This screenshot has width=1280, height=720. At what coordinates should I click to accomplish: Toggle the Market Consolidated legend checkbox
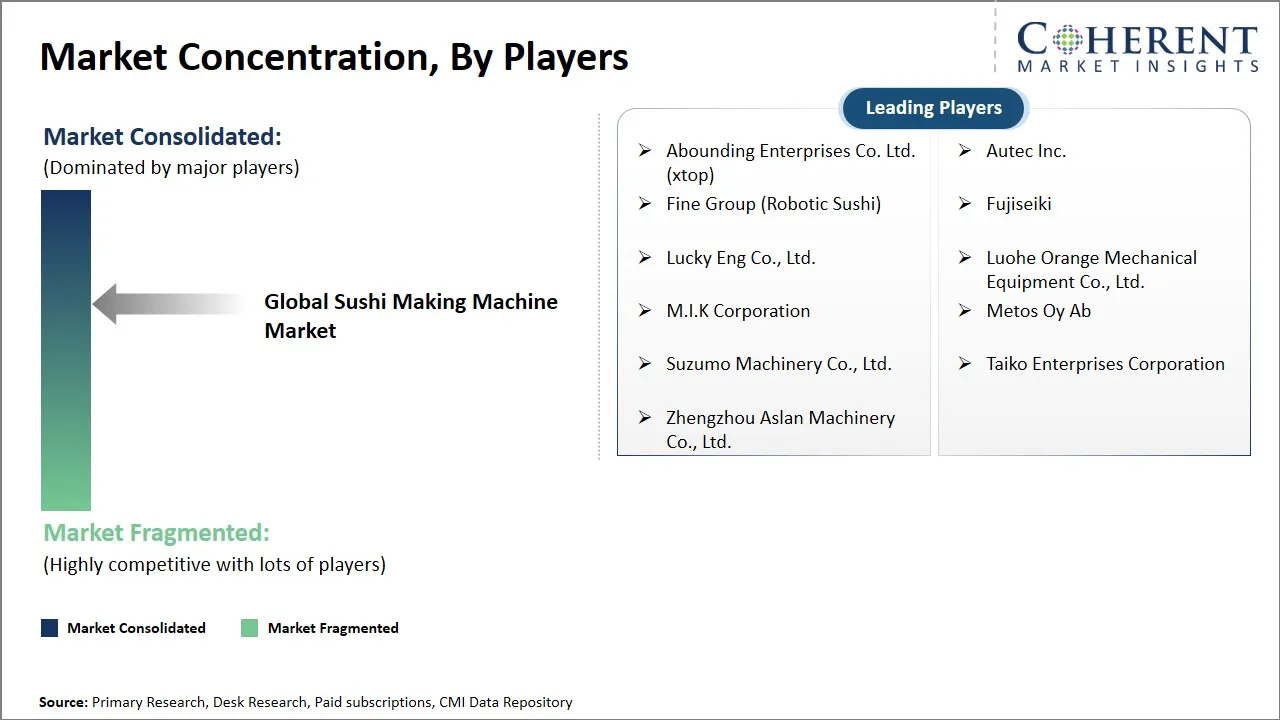click(x=48, y=628)
